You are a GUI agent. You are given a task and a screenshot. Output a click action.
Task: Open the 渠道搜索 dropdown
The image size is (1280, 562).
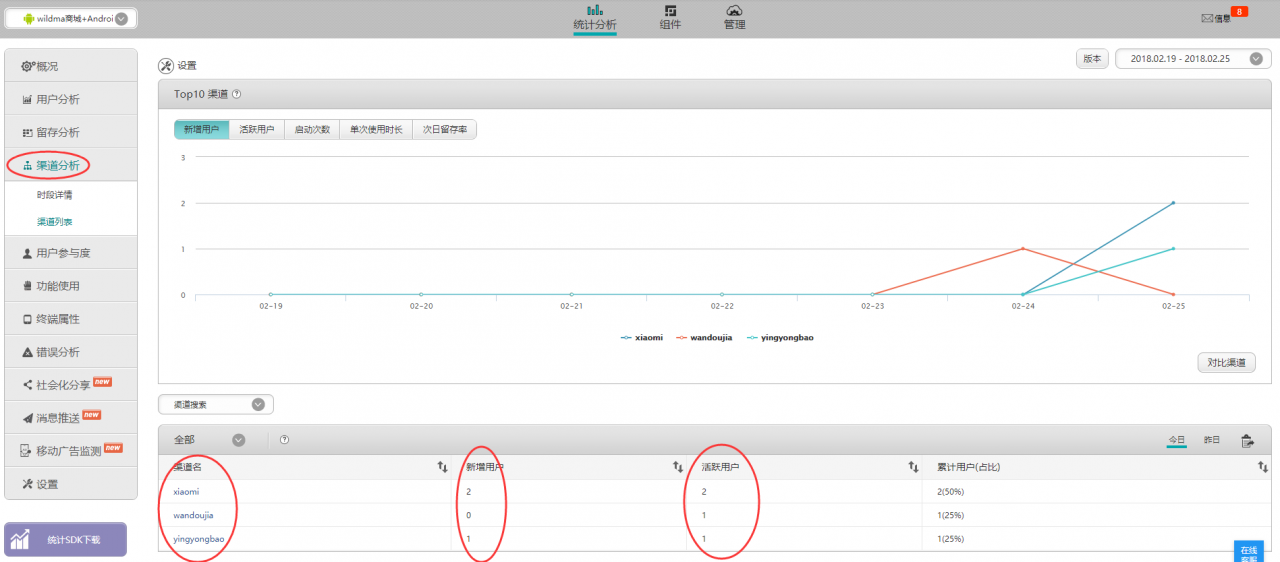pyautogui.click(x=216, y=404)
